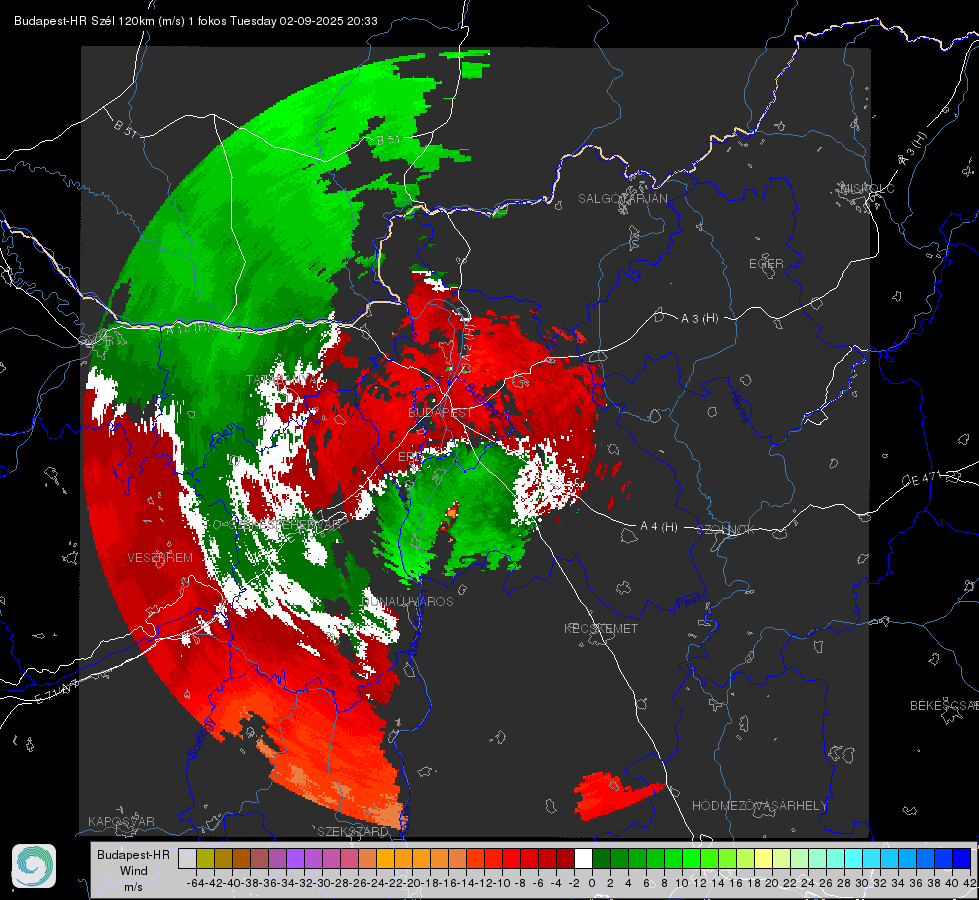Click the swirl logo icon beside the legend
The height and width of the screenshot is (900, 979).
(x=34, y=866)
